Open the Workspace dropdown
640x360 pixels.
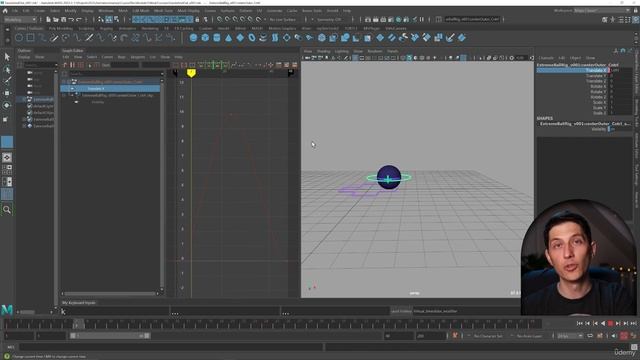(602, 10)
